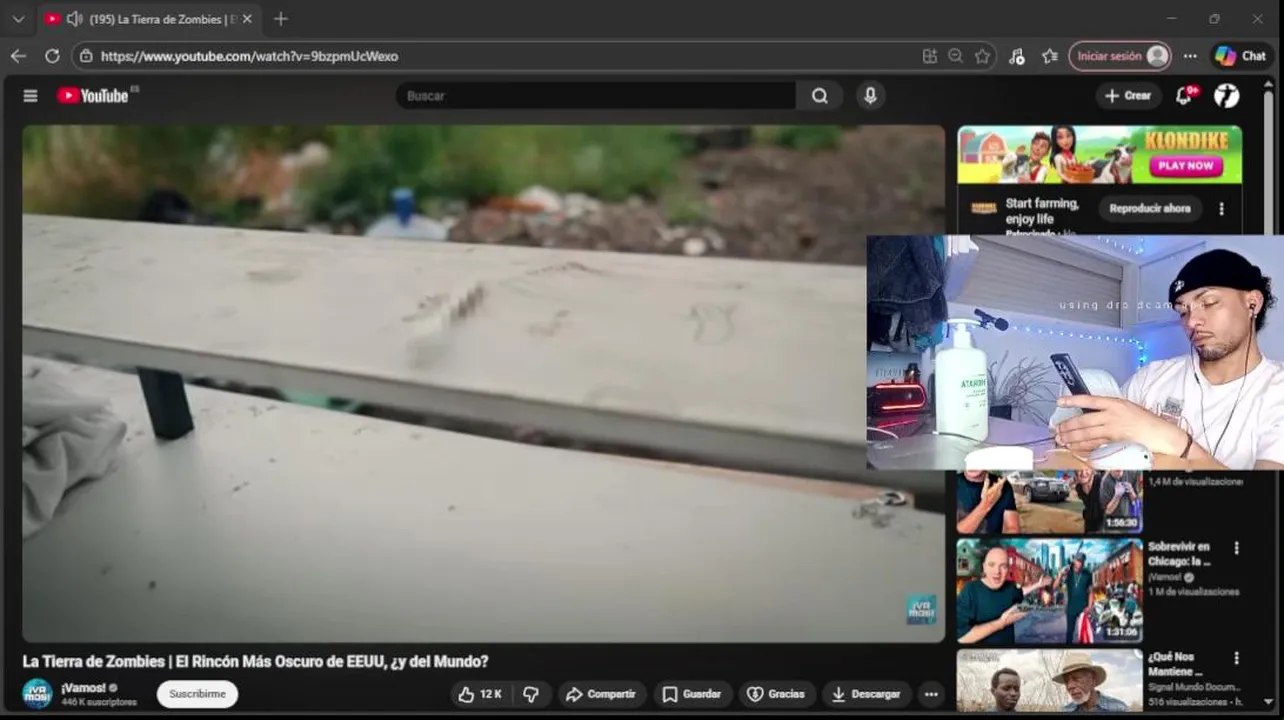The image size is (1284, 720).
Task: Open options for ¿Qué Nos Mantiene video
Action: (x=1236, y=659)
